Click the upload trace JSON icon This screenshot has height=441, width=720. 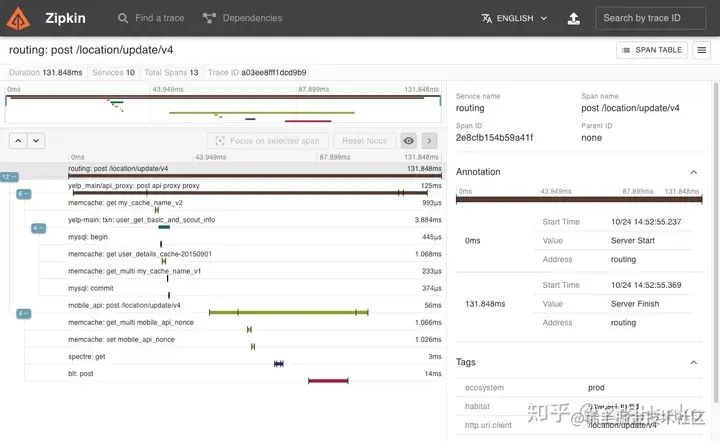[x=574, y=18]
